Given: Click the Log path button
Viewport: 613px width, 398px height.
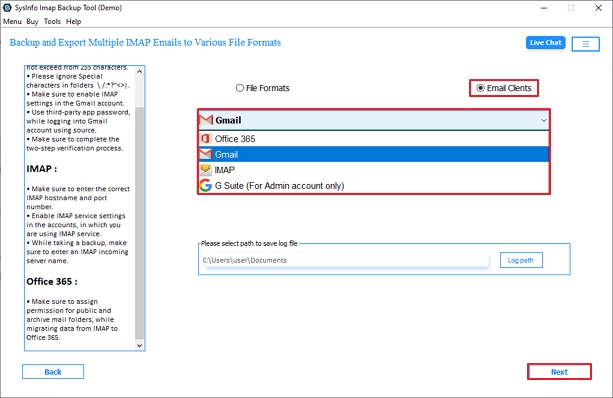Looking at the screenshot, I should tap(521, 260).
